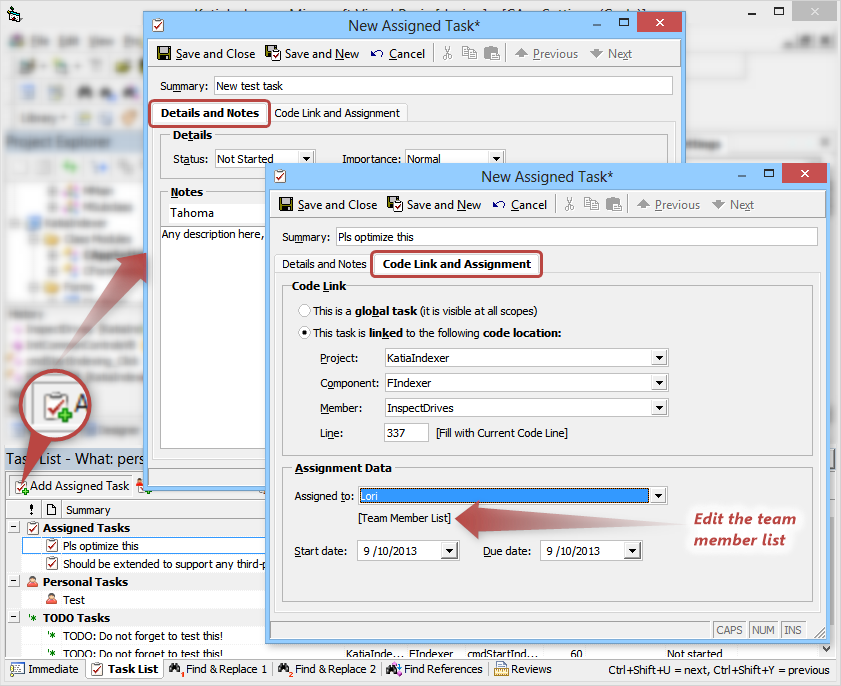Click Save and Close in front task window
The width and height of the screenshot is (841, 686).
328,205
